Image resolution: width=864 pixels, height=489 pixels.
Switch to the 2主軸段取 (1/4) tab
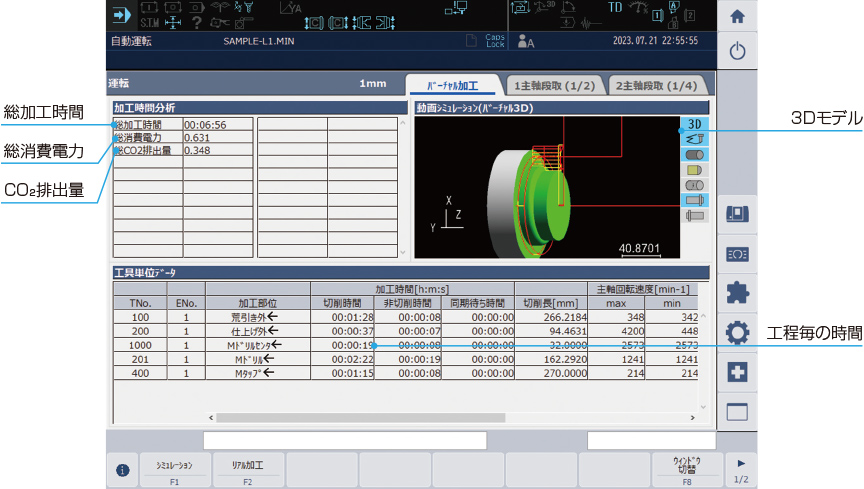click(658, 86)
